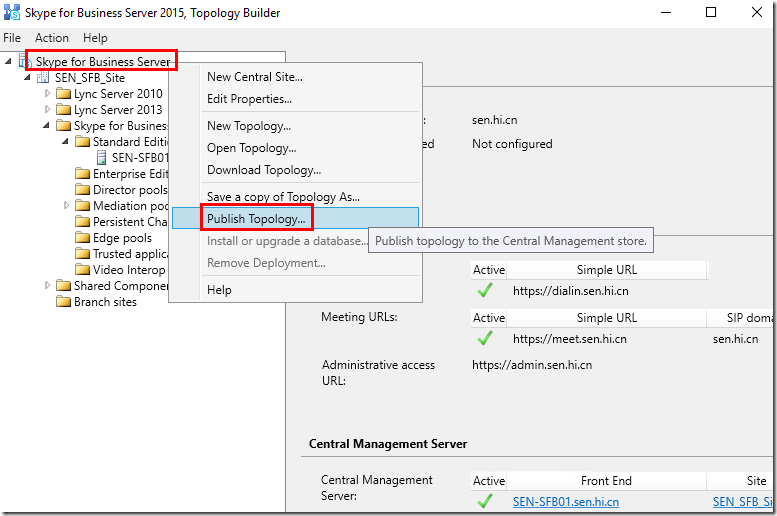The width and height of the screenshot is (777, 516).
Task: Click the Standard Edition folder icon
Action: [x=82, y=142]
